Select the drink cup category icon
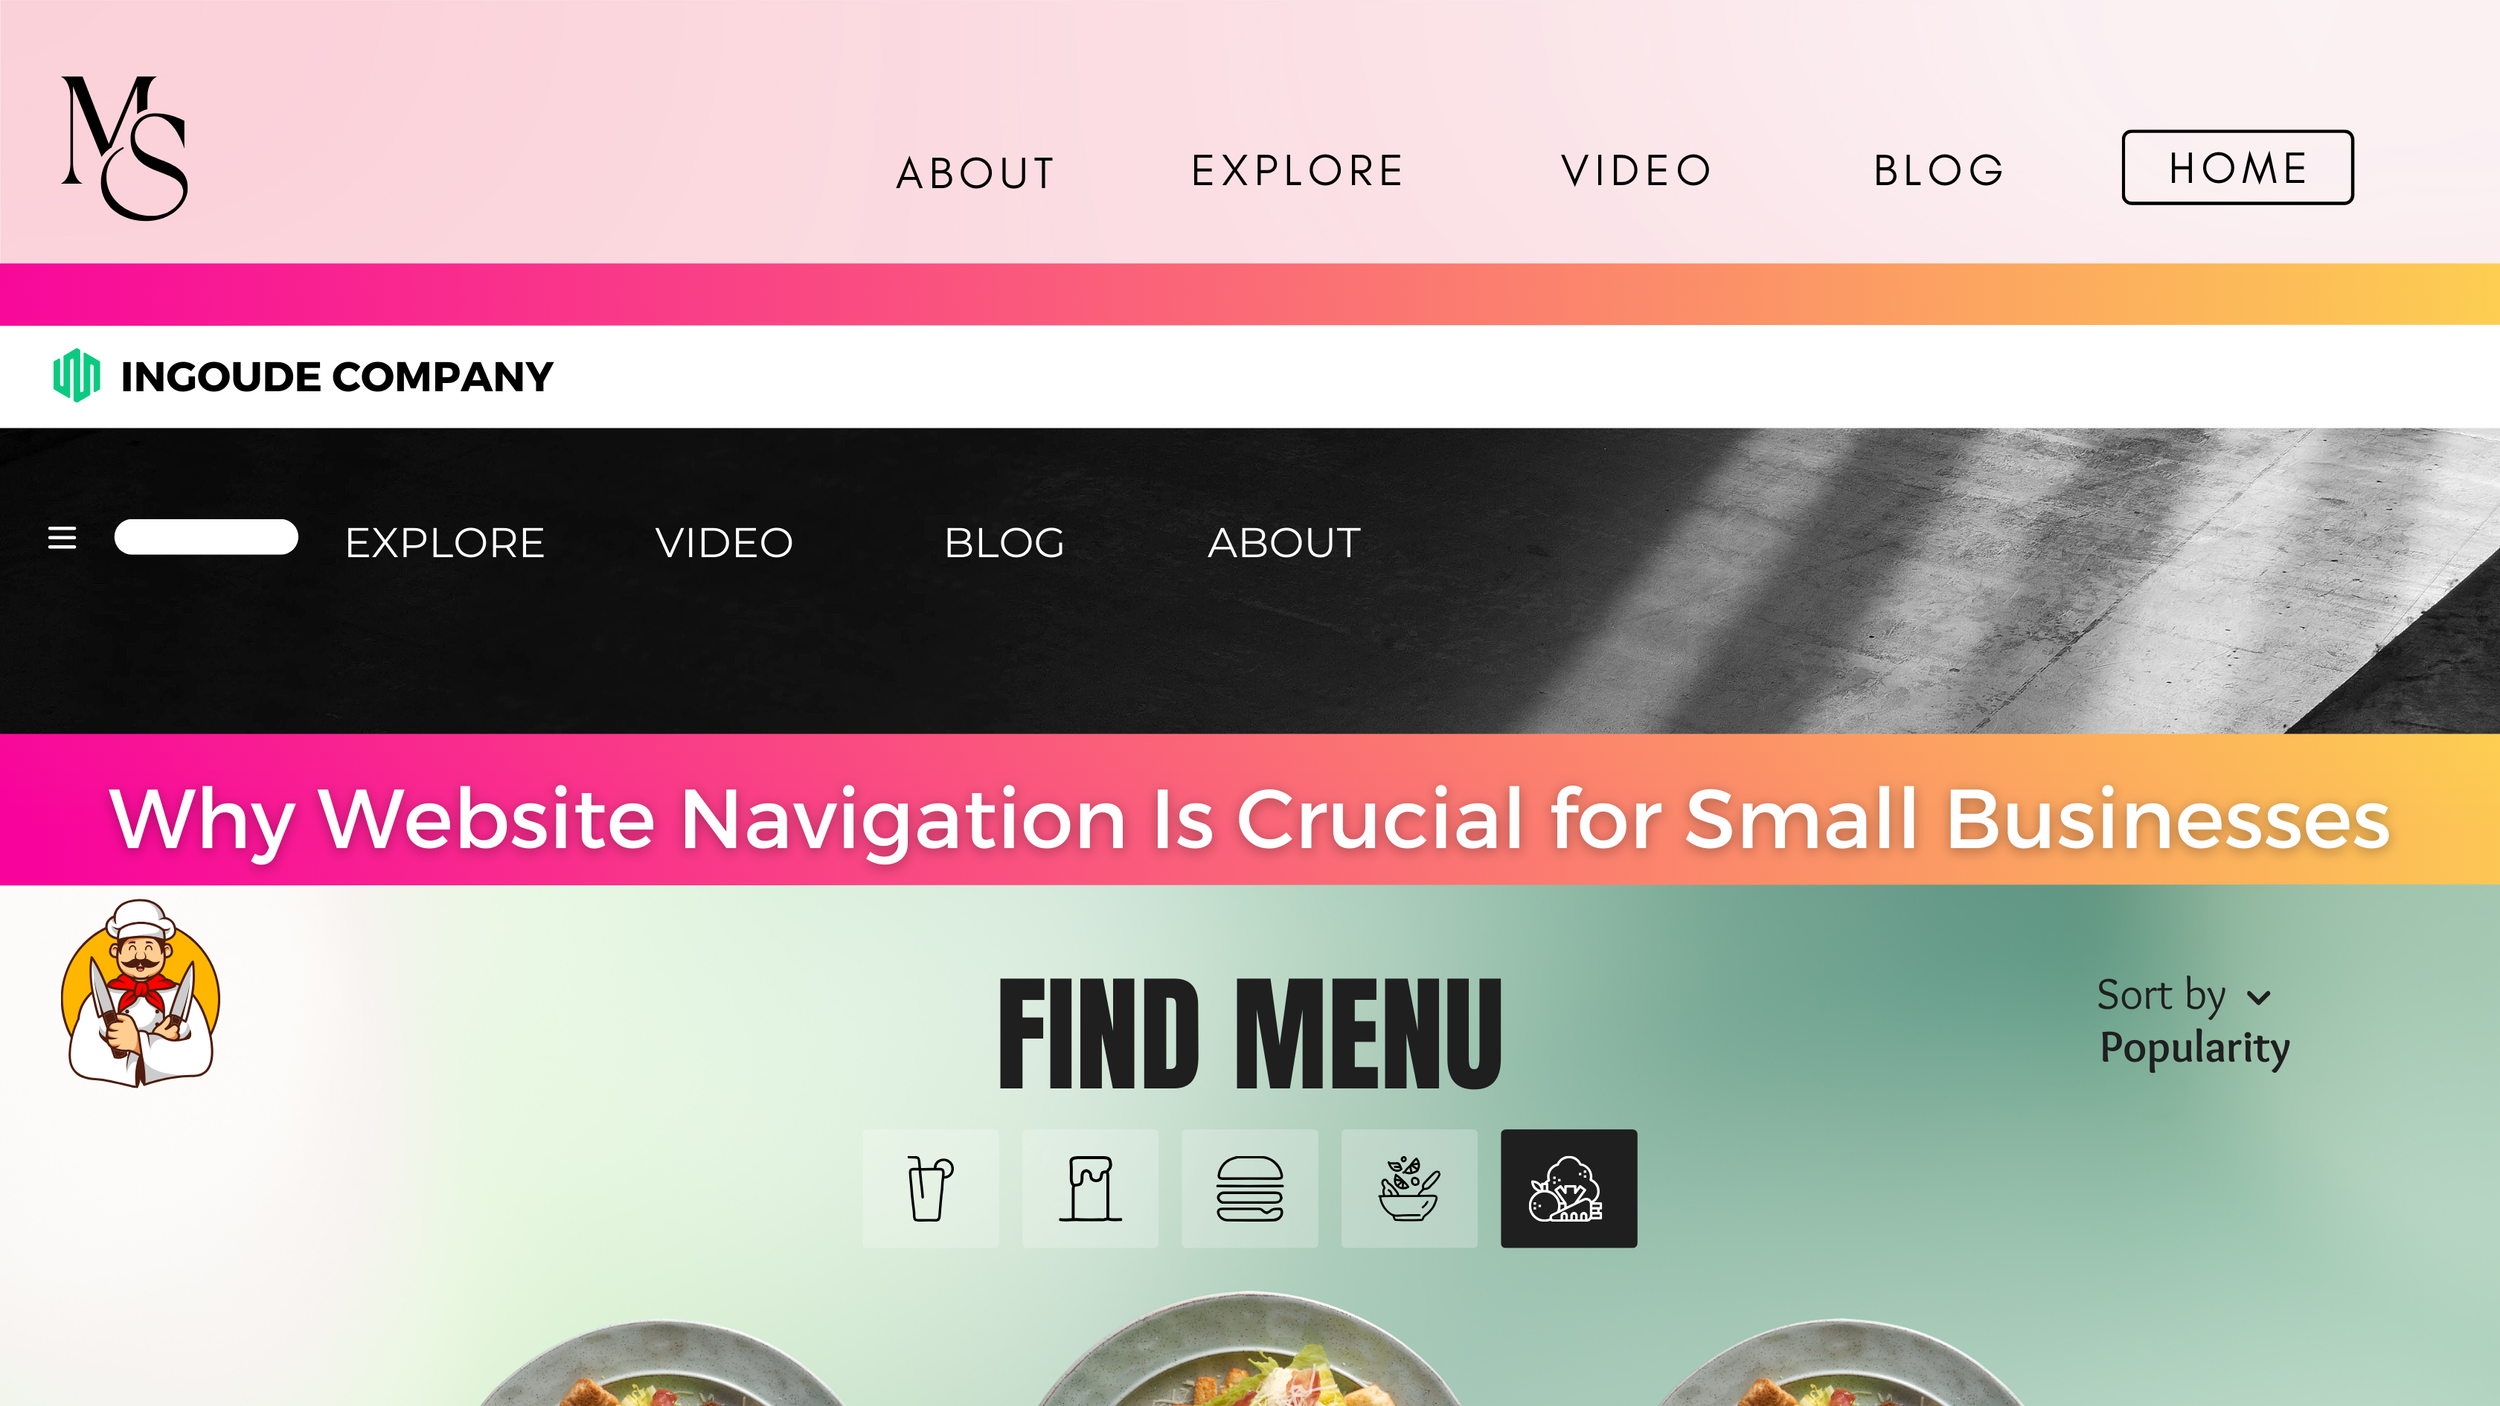Screen dimensions: 2500x1406 pos(930,1188)
